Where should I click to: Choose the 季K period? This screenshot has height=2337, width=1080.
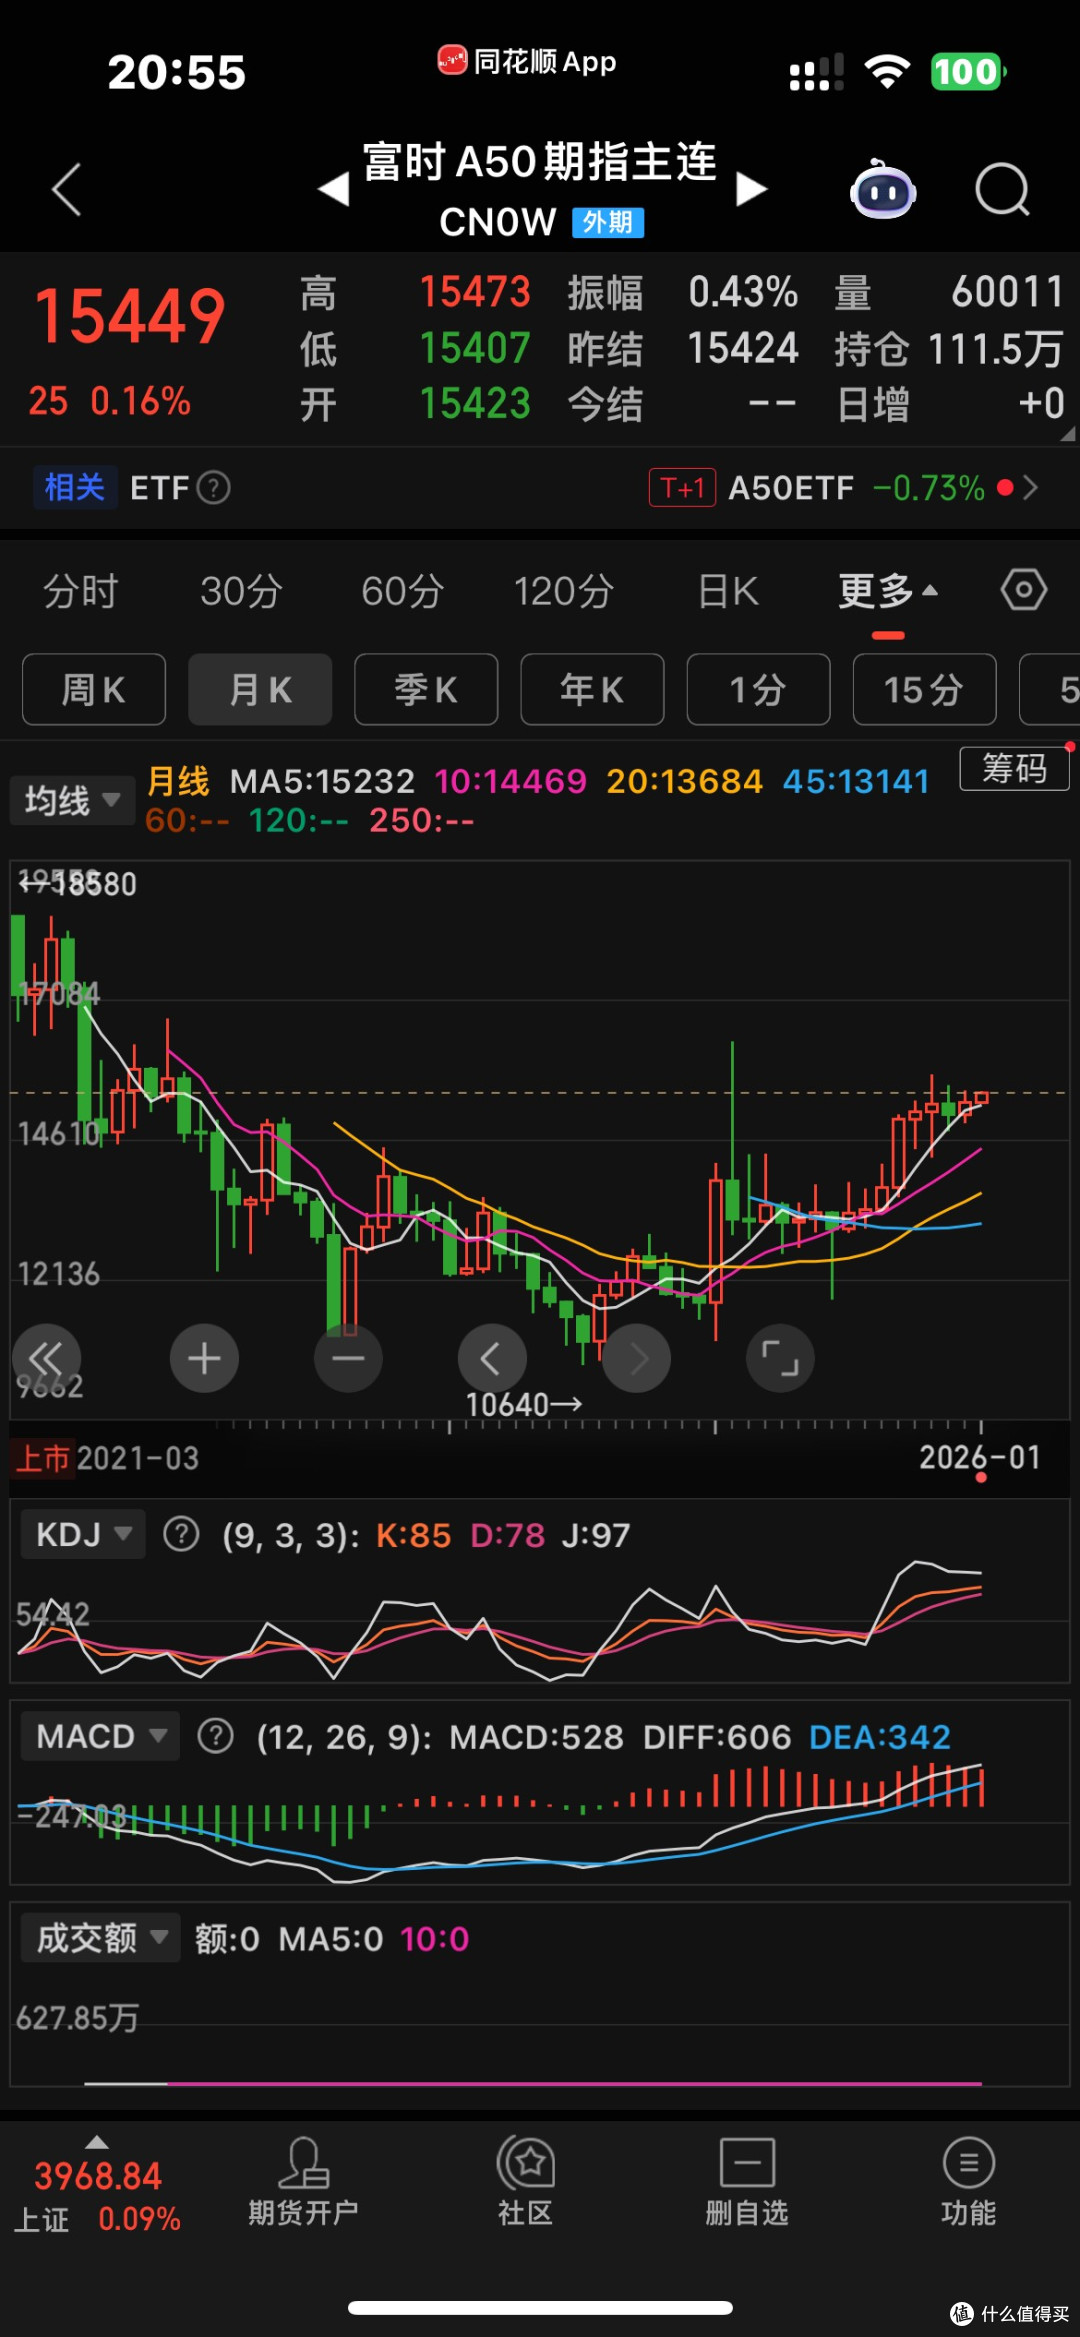pyautogui.click(x=426, y=689)
